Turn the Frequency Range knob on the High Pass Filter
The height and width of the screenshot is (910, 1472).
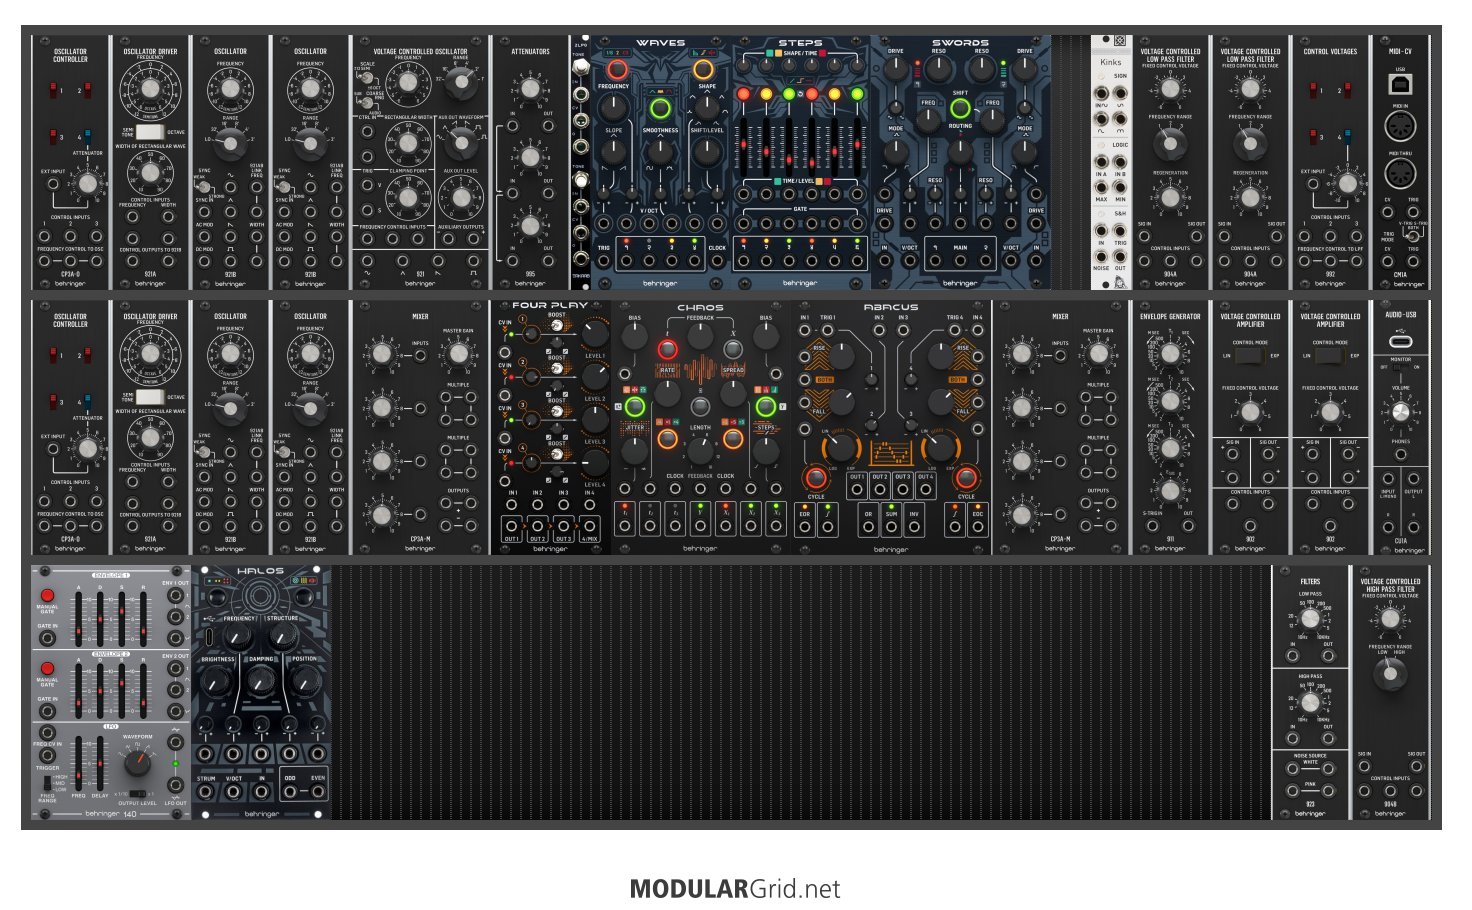tap(1390, 675)
